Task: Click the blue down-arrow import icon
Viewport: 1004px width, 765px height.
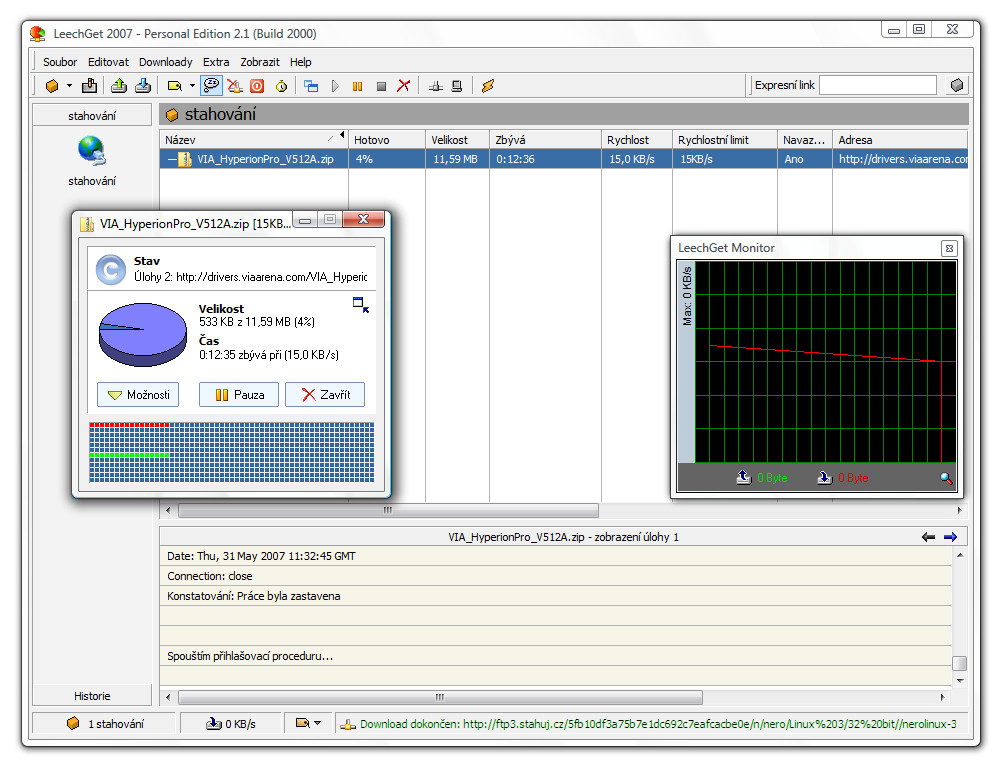Action: click(143, 86)
